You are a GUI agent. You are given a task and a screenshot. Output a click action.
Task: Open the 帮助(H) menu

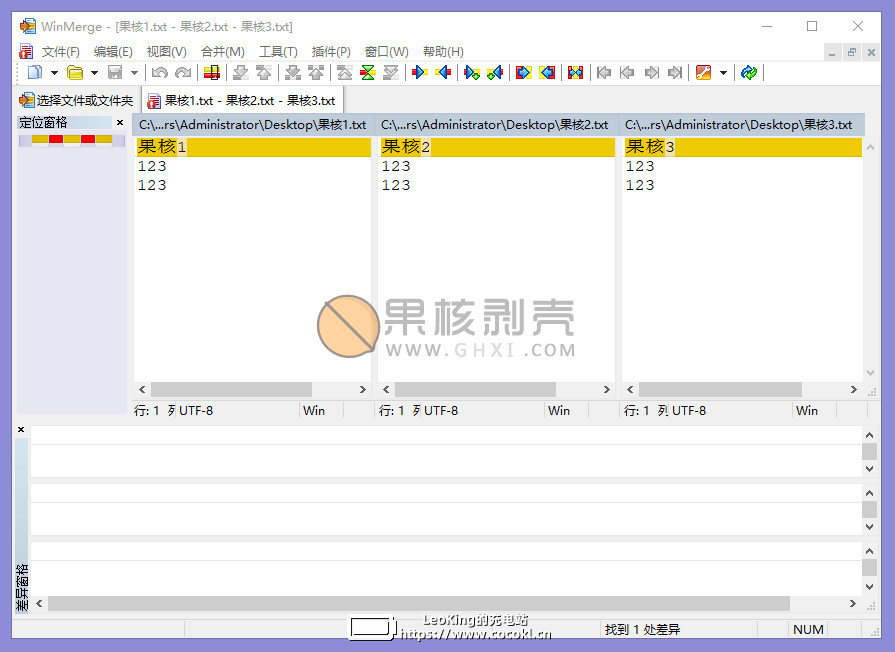pyautogui.click(x=443, y=52)
